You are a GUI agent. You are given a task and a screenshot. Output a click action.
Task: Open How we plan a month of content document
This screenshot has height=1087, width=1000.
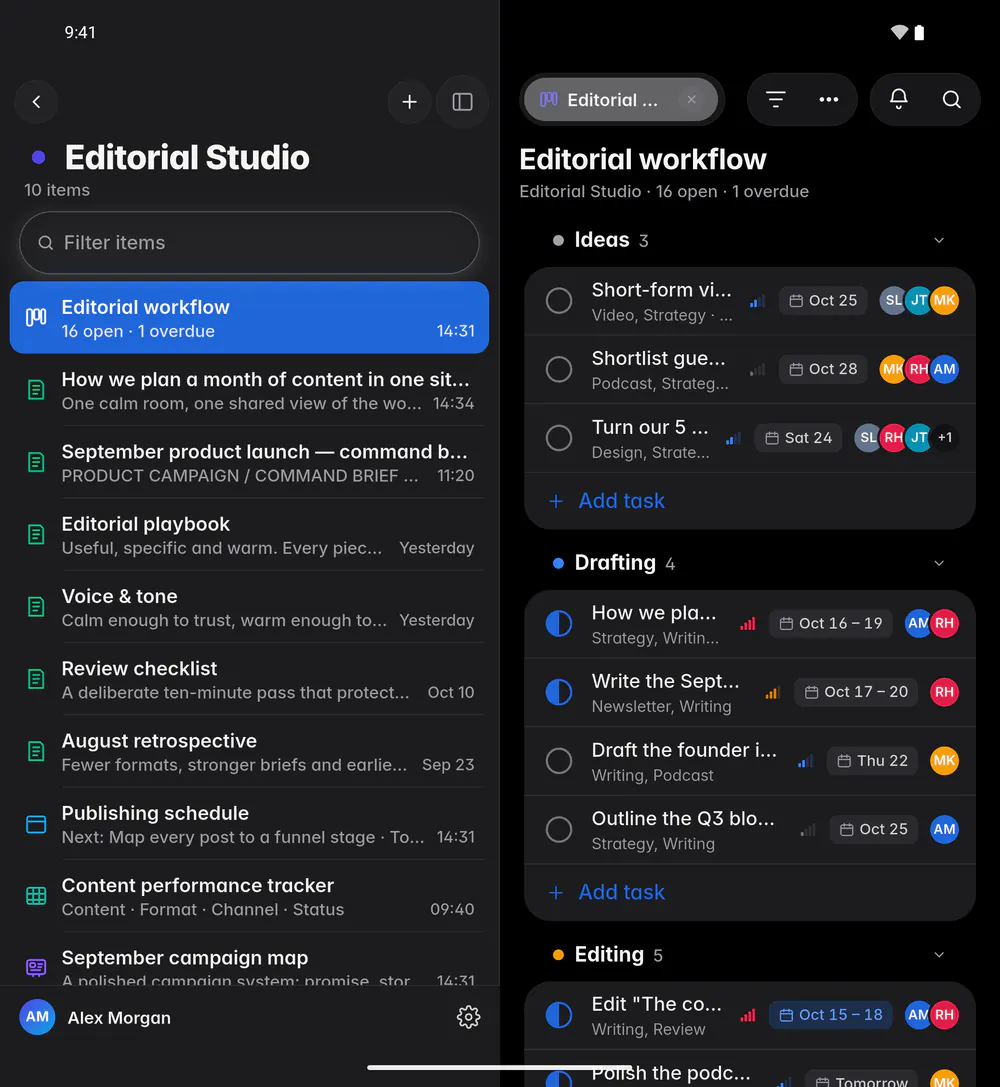pos(249,390)
